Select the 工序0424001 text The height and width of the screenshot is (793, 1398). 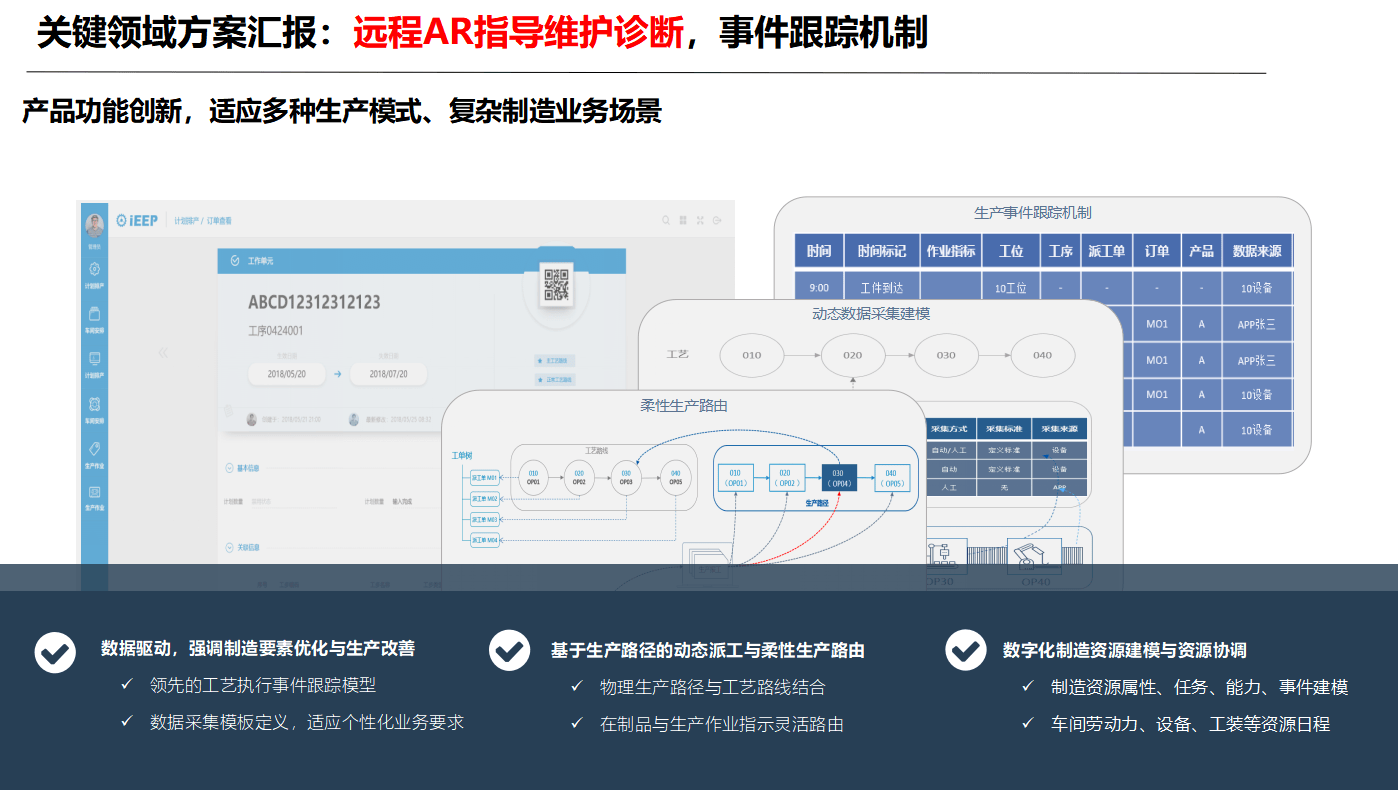pyautogui.click(x=275, y=330)
